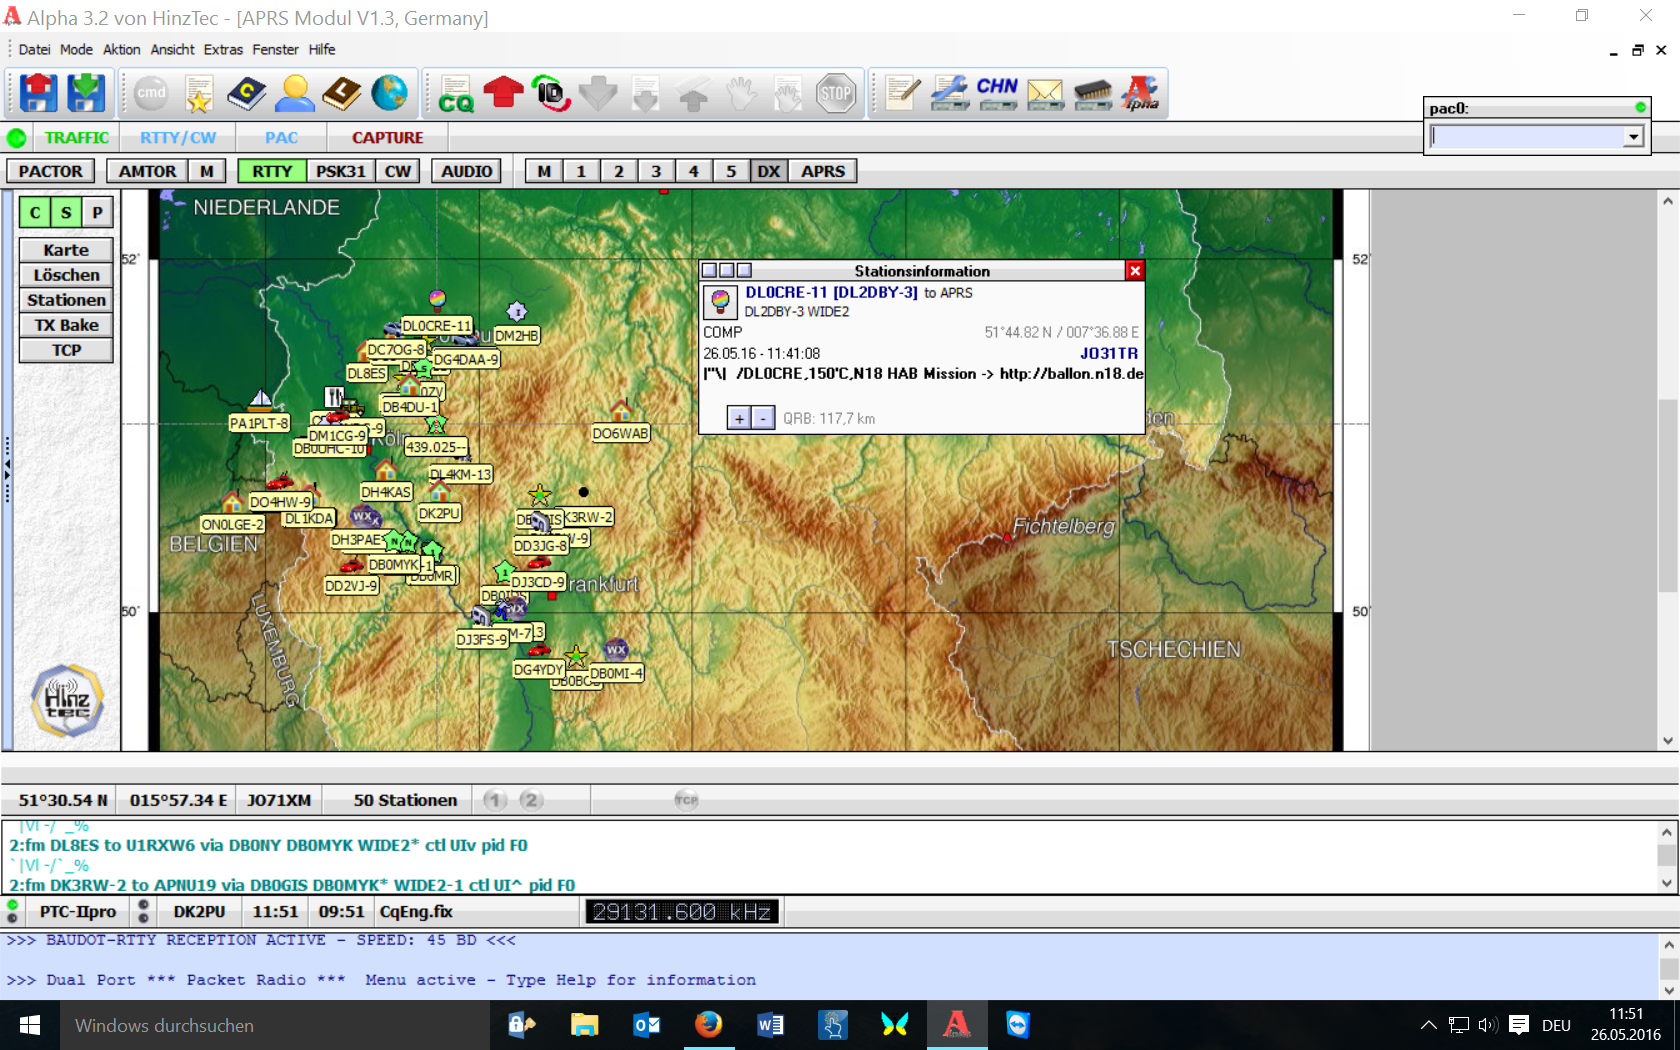This screenshot has width=1680, height=1050.
Task: Expand the pac0 dropdown list
Action: [x=1633, y=136]
